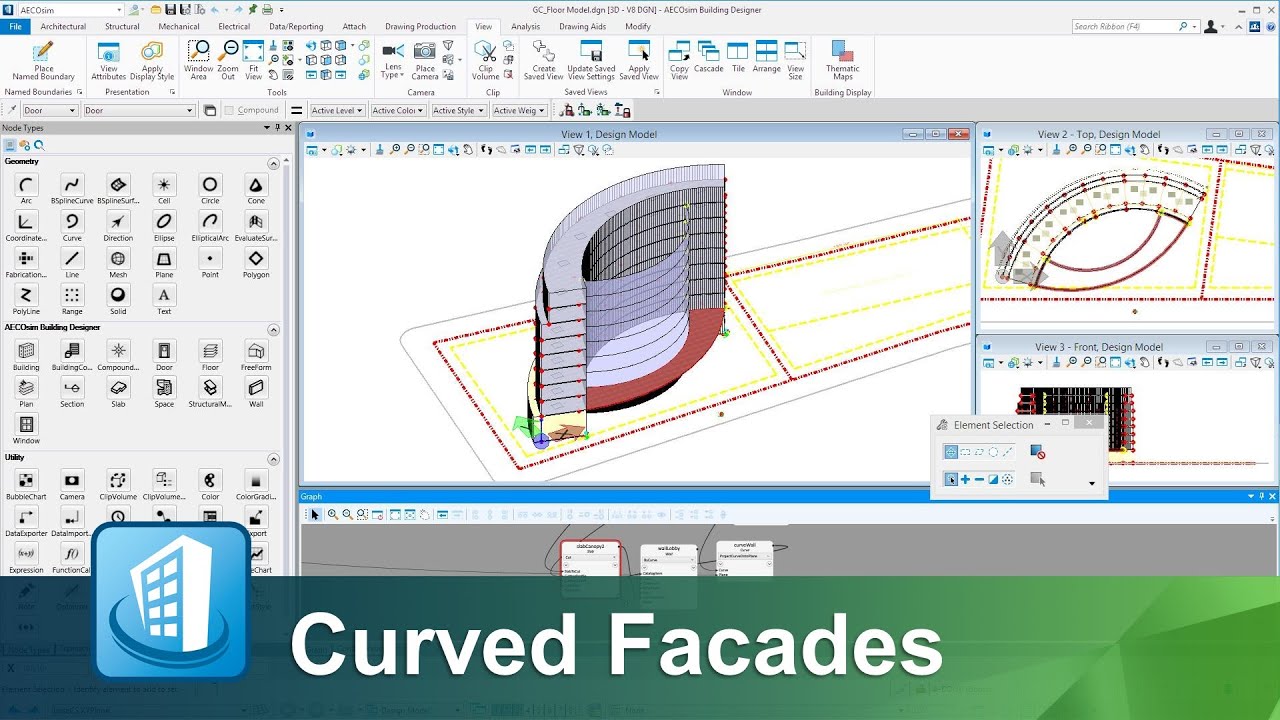Open the Analysis ribbon tab
Screen dimensions: 1280x720
coord(525,27)
